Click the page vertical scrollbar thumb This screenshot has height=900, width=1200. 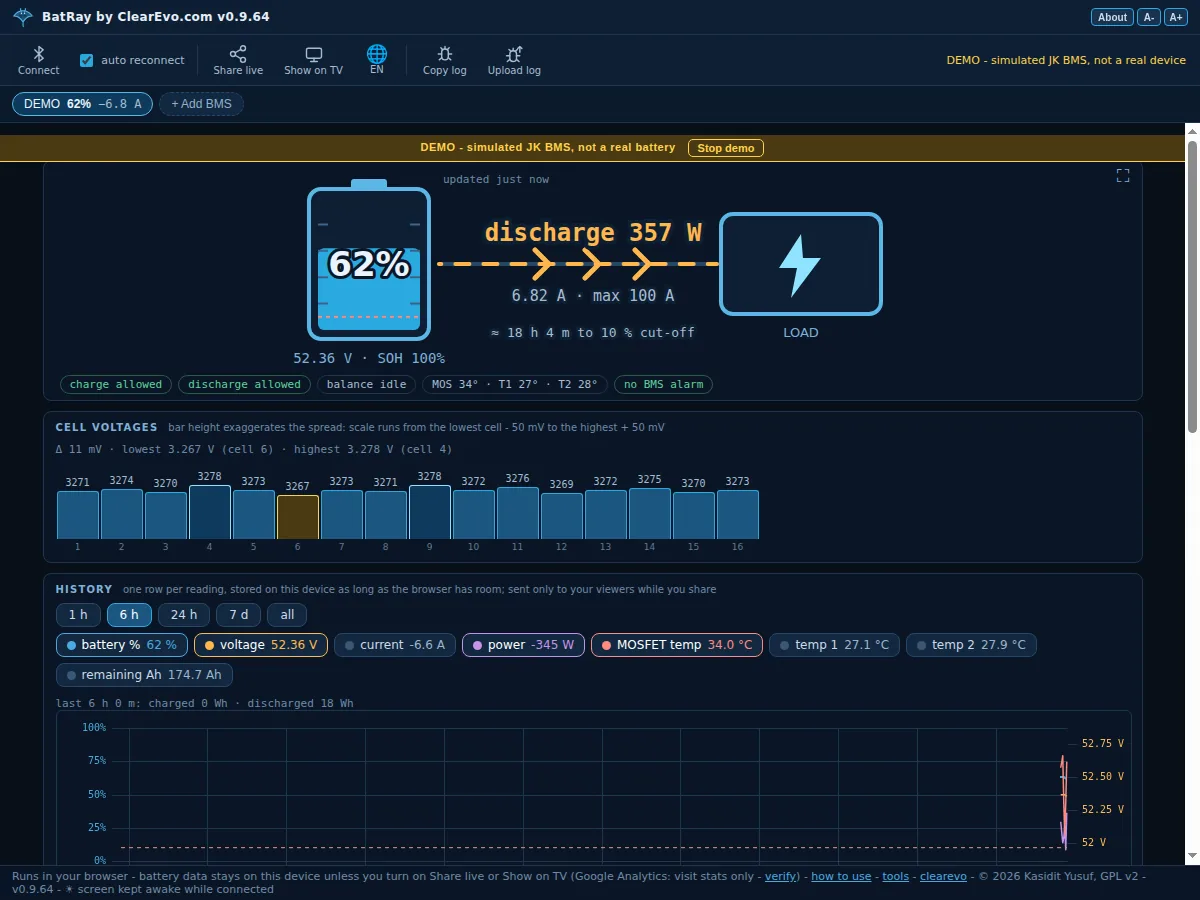[x=1192, y=287]
